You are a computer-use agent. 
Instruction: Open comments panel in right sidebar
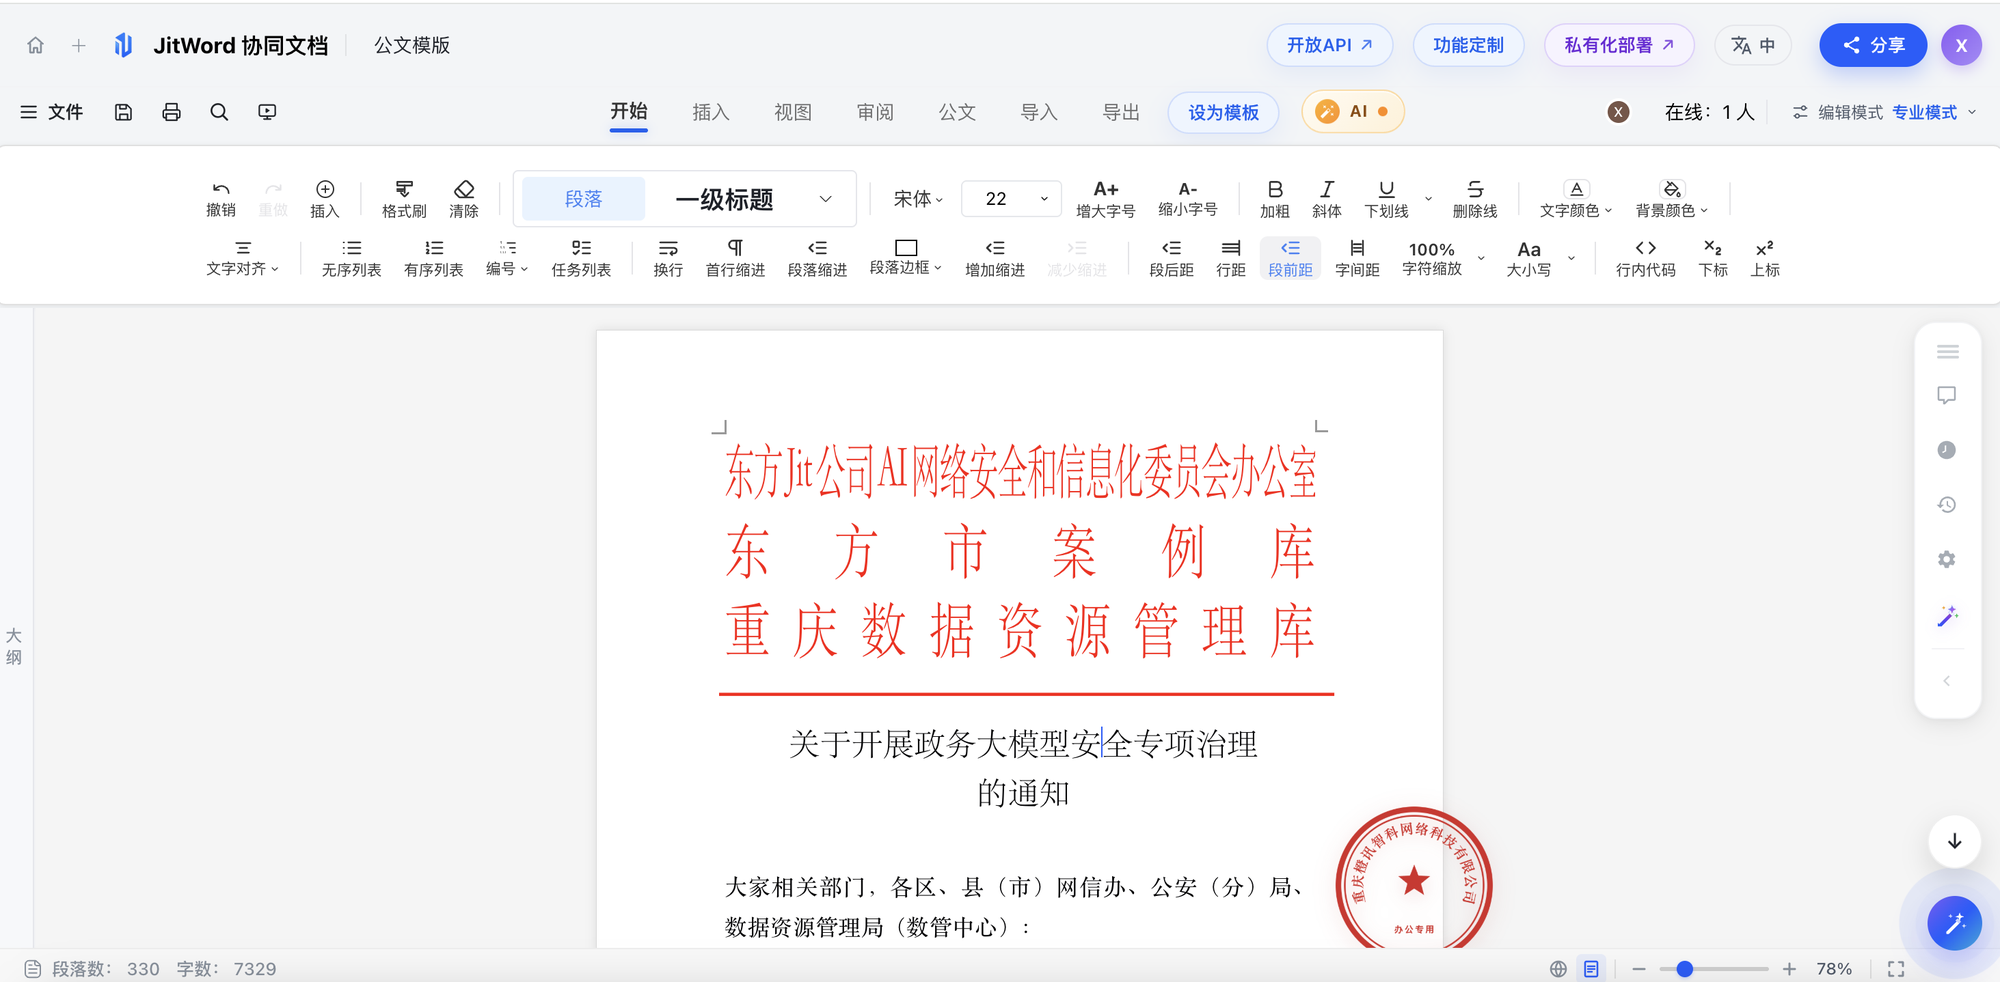click(x=1946, y=396)
